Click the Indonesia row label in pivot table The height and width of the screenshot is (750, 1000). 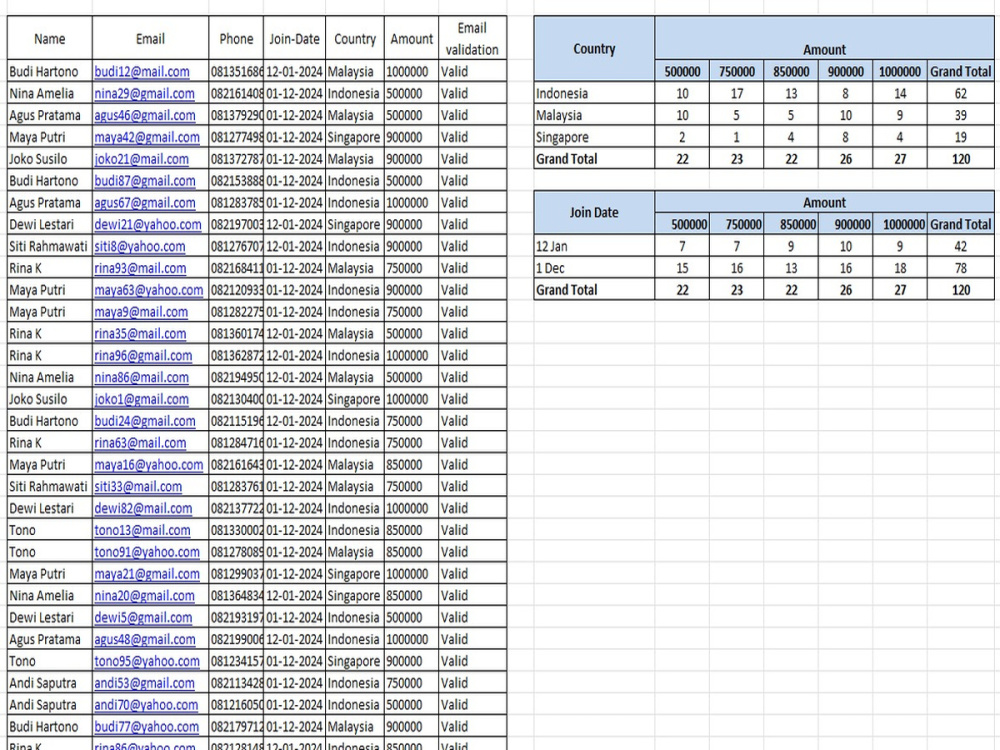click(594, 93)
